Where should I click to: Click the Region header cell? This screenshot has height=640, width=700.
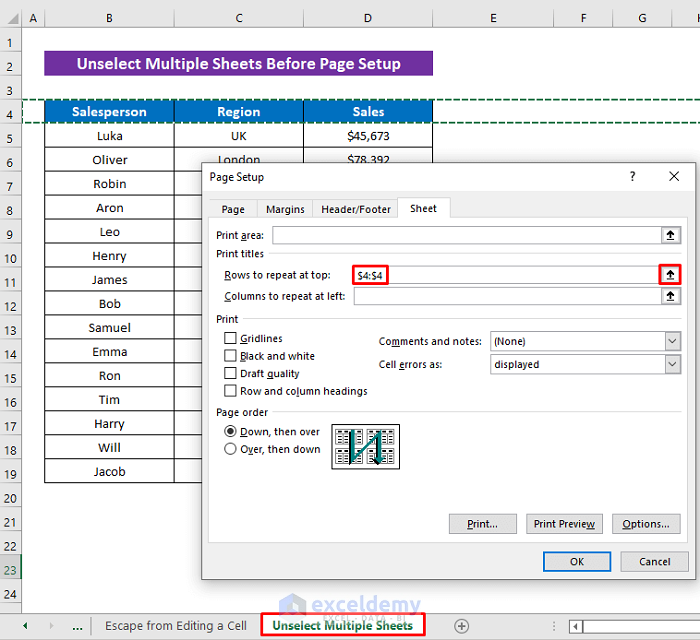[239, 112]
